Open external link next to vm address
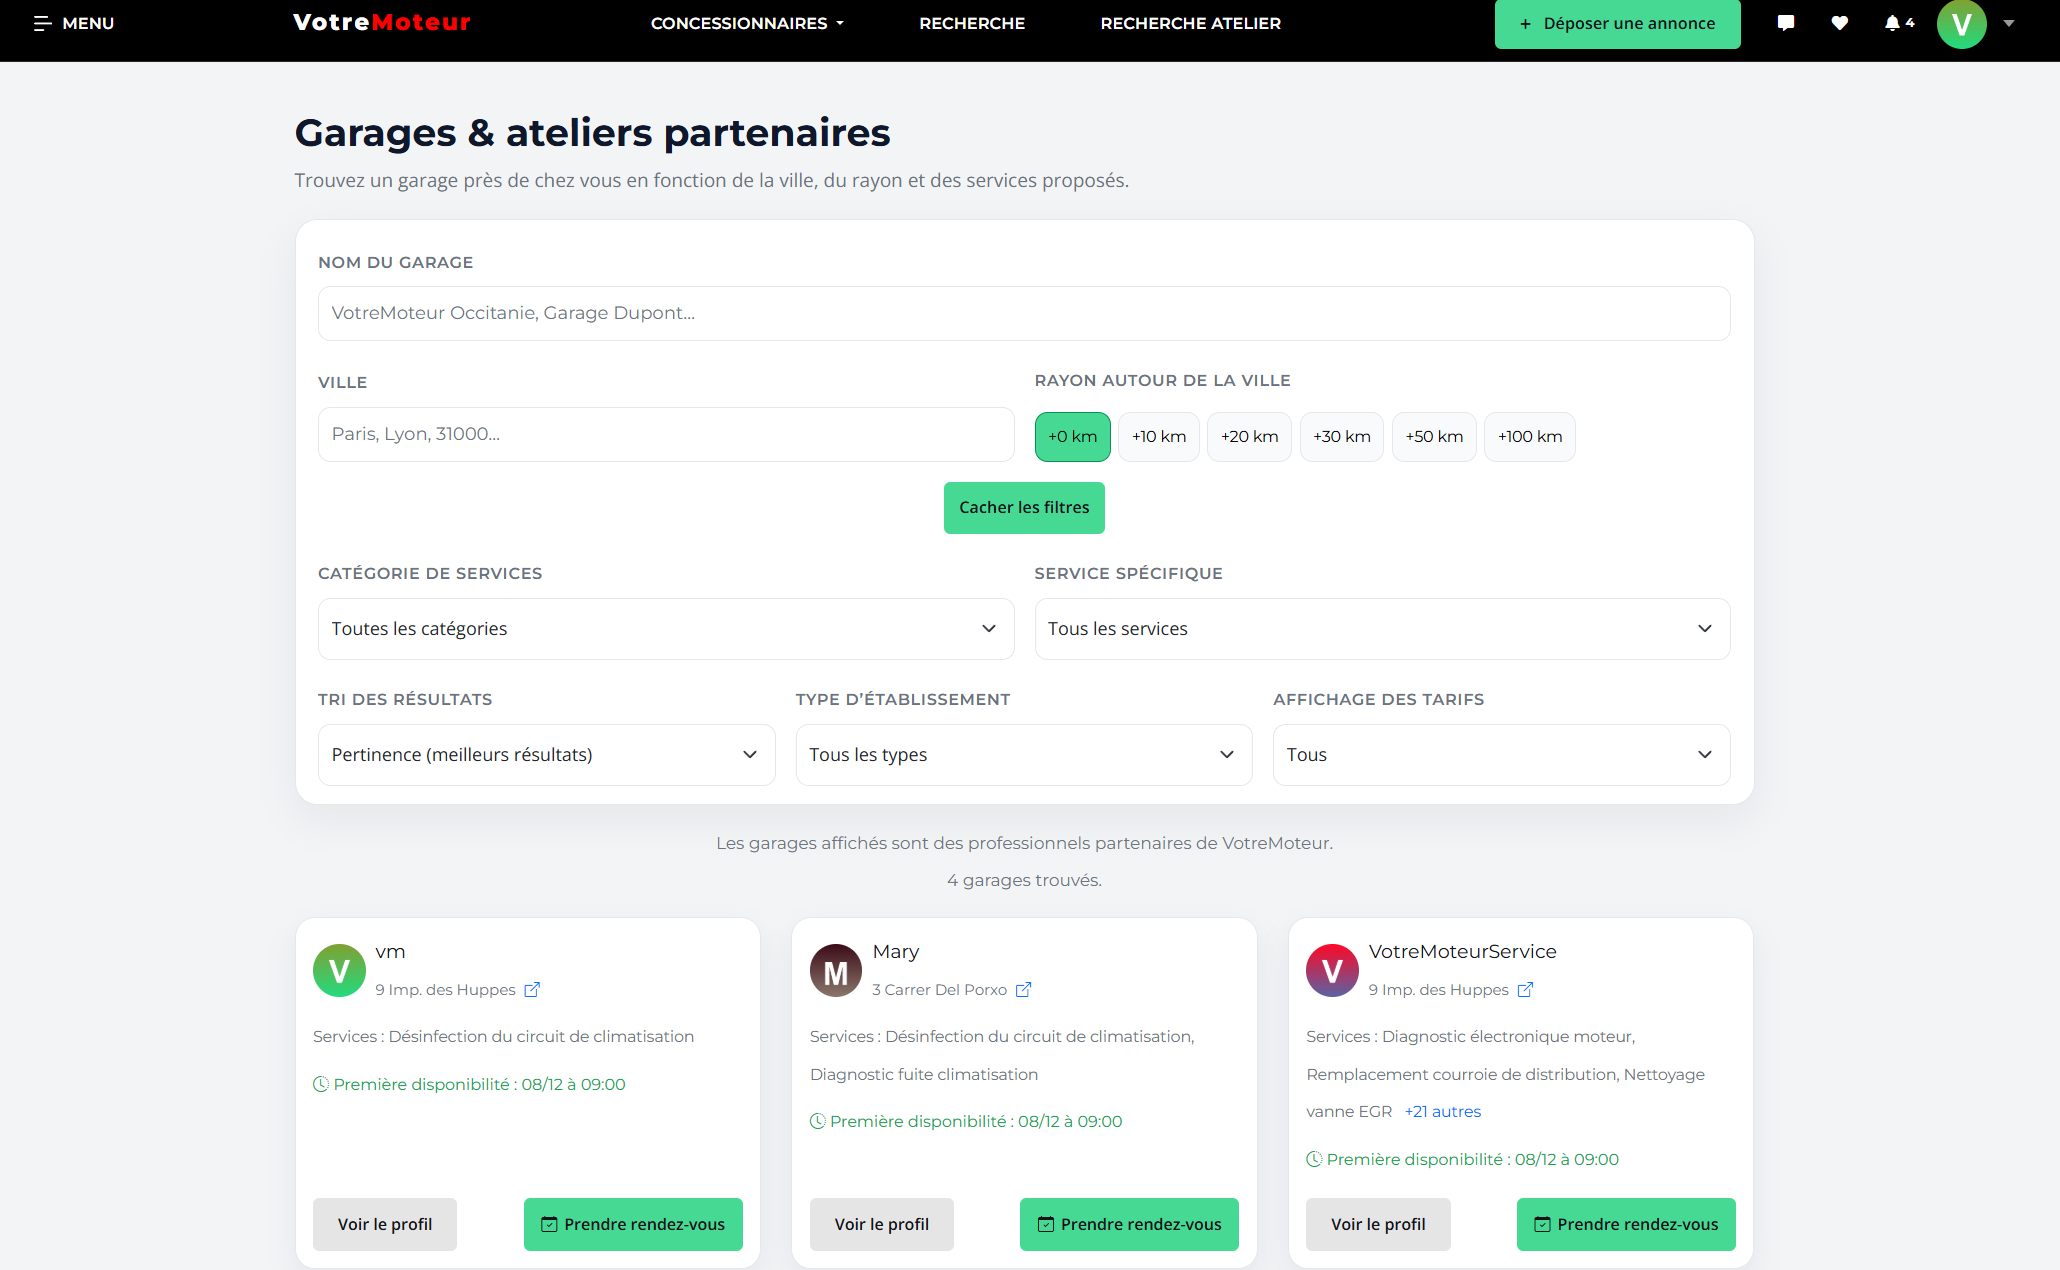This screenshot has height=1270, width=2060. click(x=532, y=989)
